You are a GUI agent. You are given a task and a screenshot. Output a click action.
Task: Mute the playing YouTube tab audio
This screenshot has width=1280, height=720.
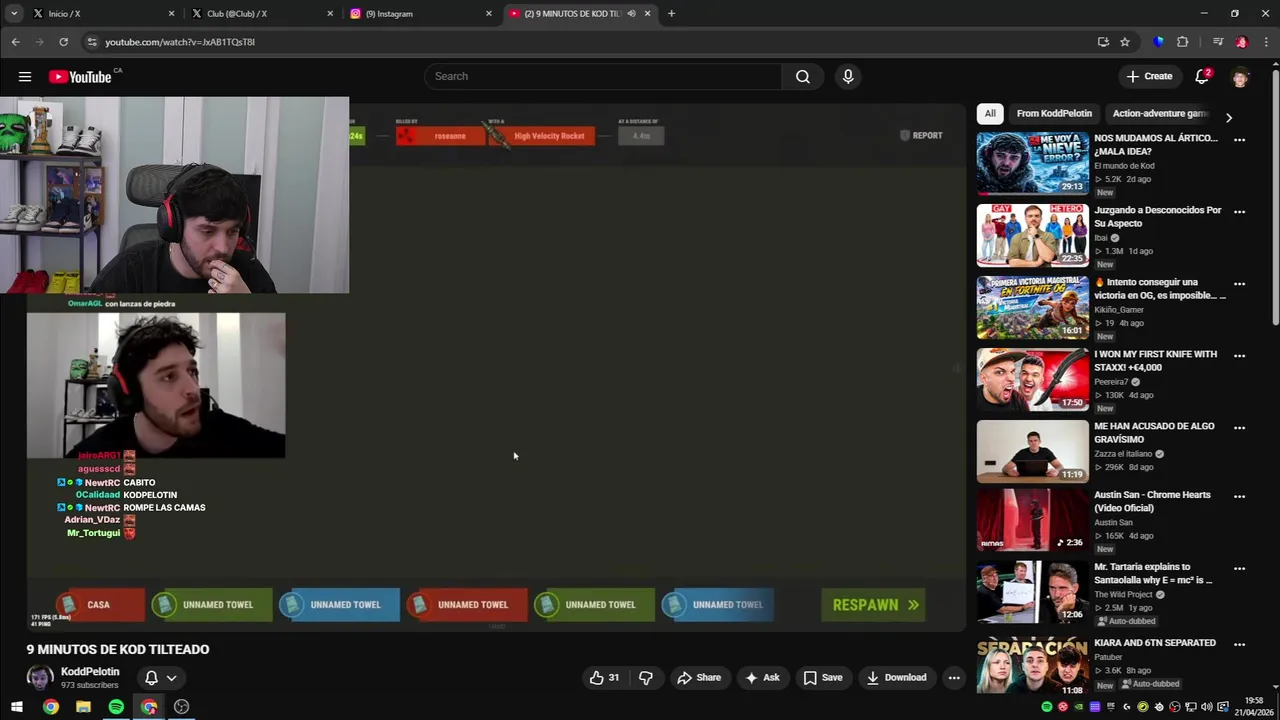(x=631, y=14)
